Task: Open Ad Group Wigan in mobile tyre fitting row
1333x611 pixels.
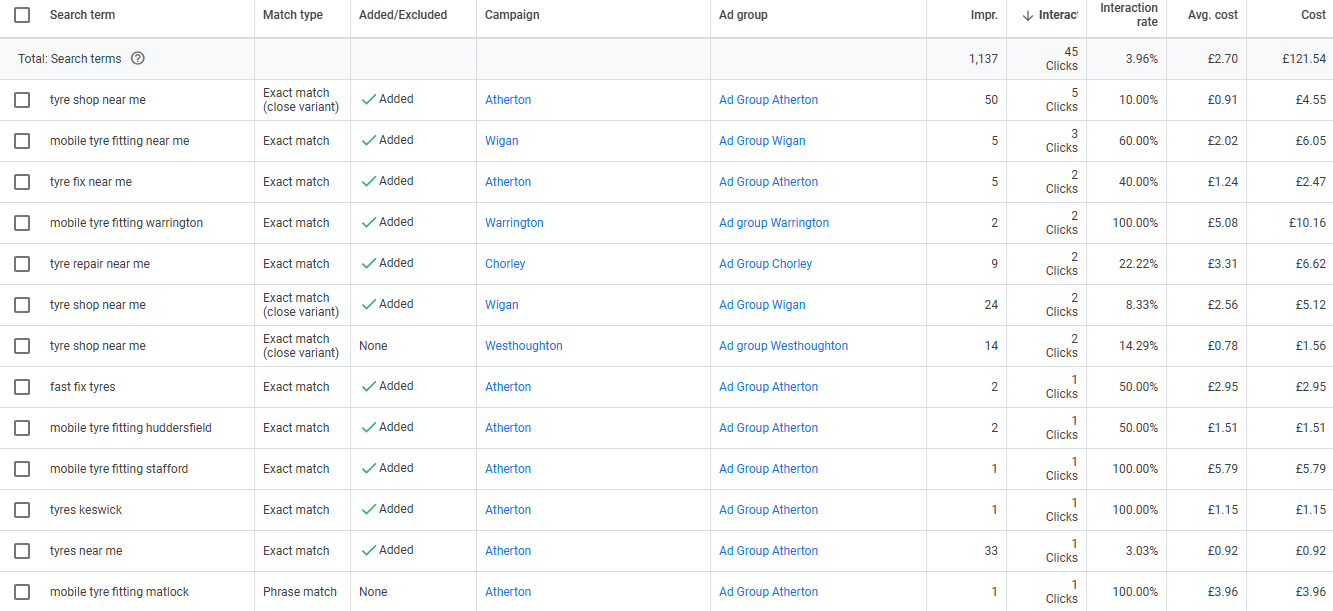Action: click(762, 141)
